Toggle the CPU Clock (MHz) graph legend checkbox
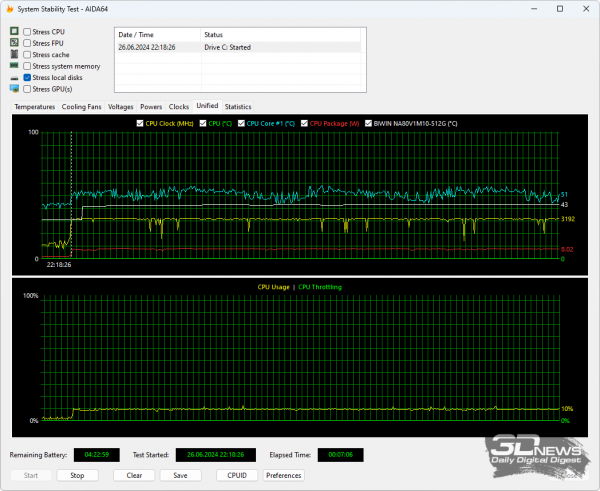Screen dimensions: 600x491 (x=140, y=123)
